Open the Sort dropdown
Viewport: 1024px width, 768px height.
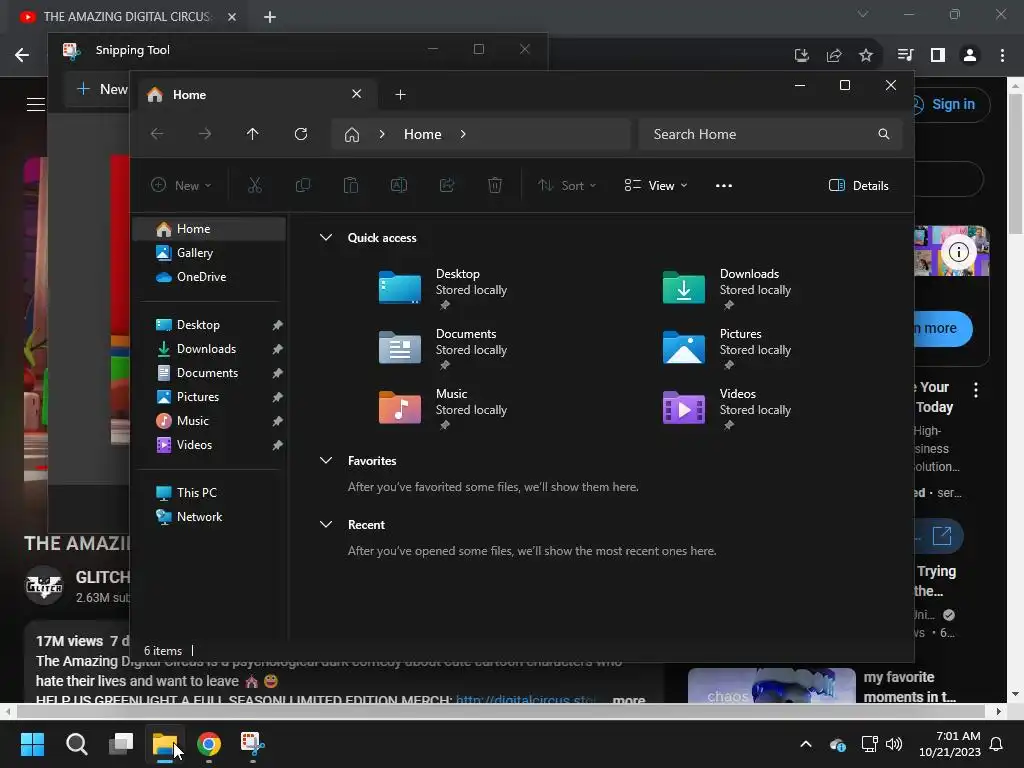pos(567,185)
